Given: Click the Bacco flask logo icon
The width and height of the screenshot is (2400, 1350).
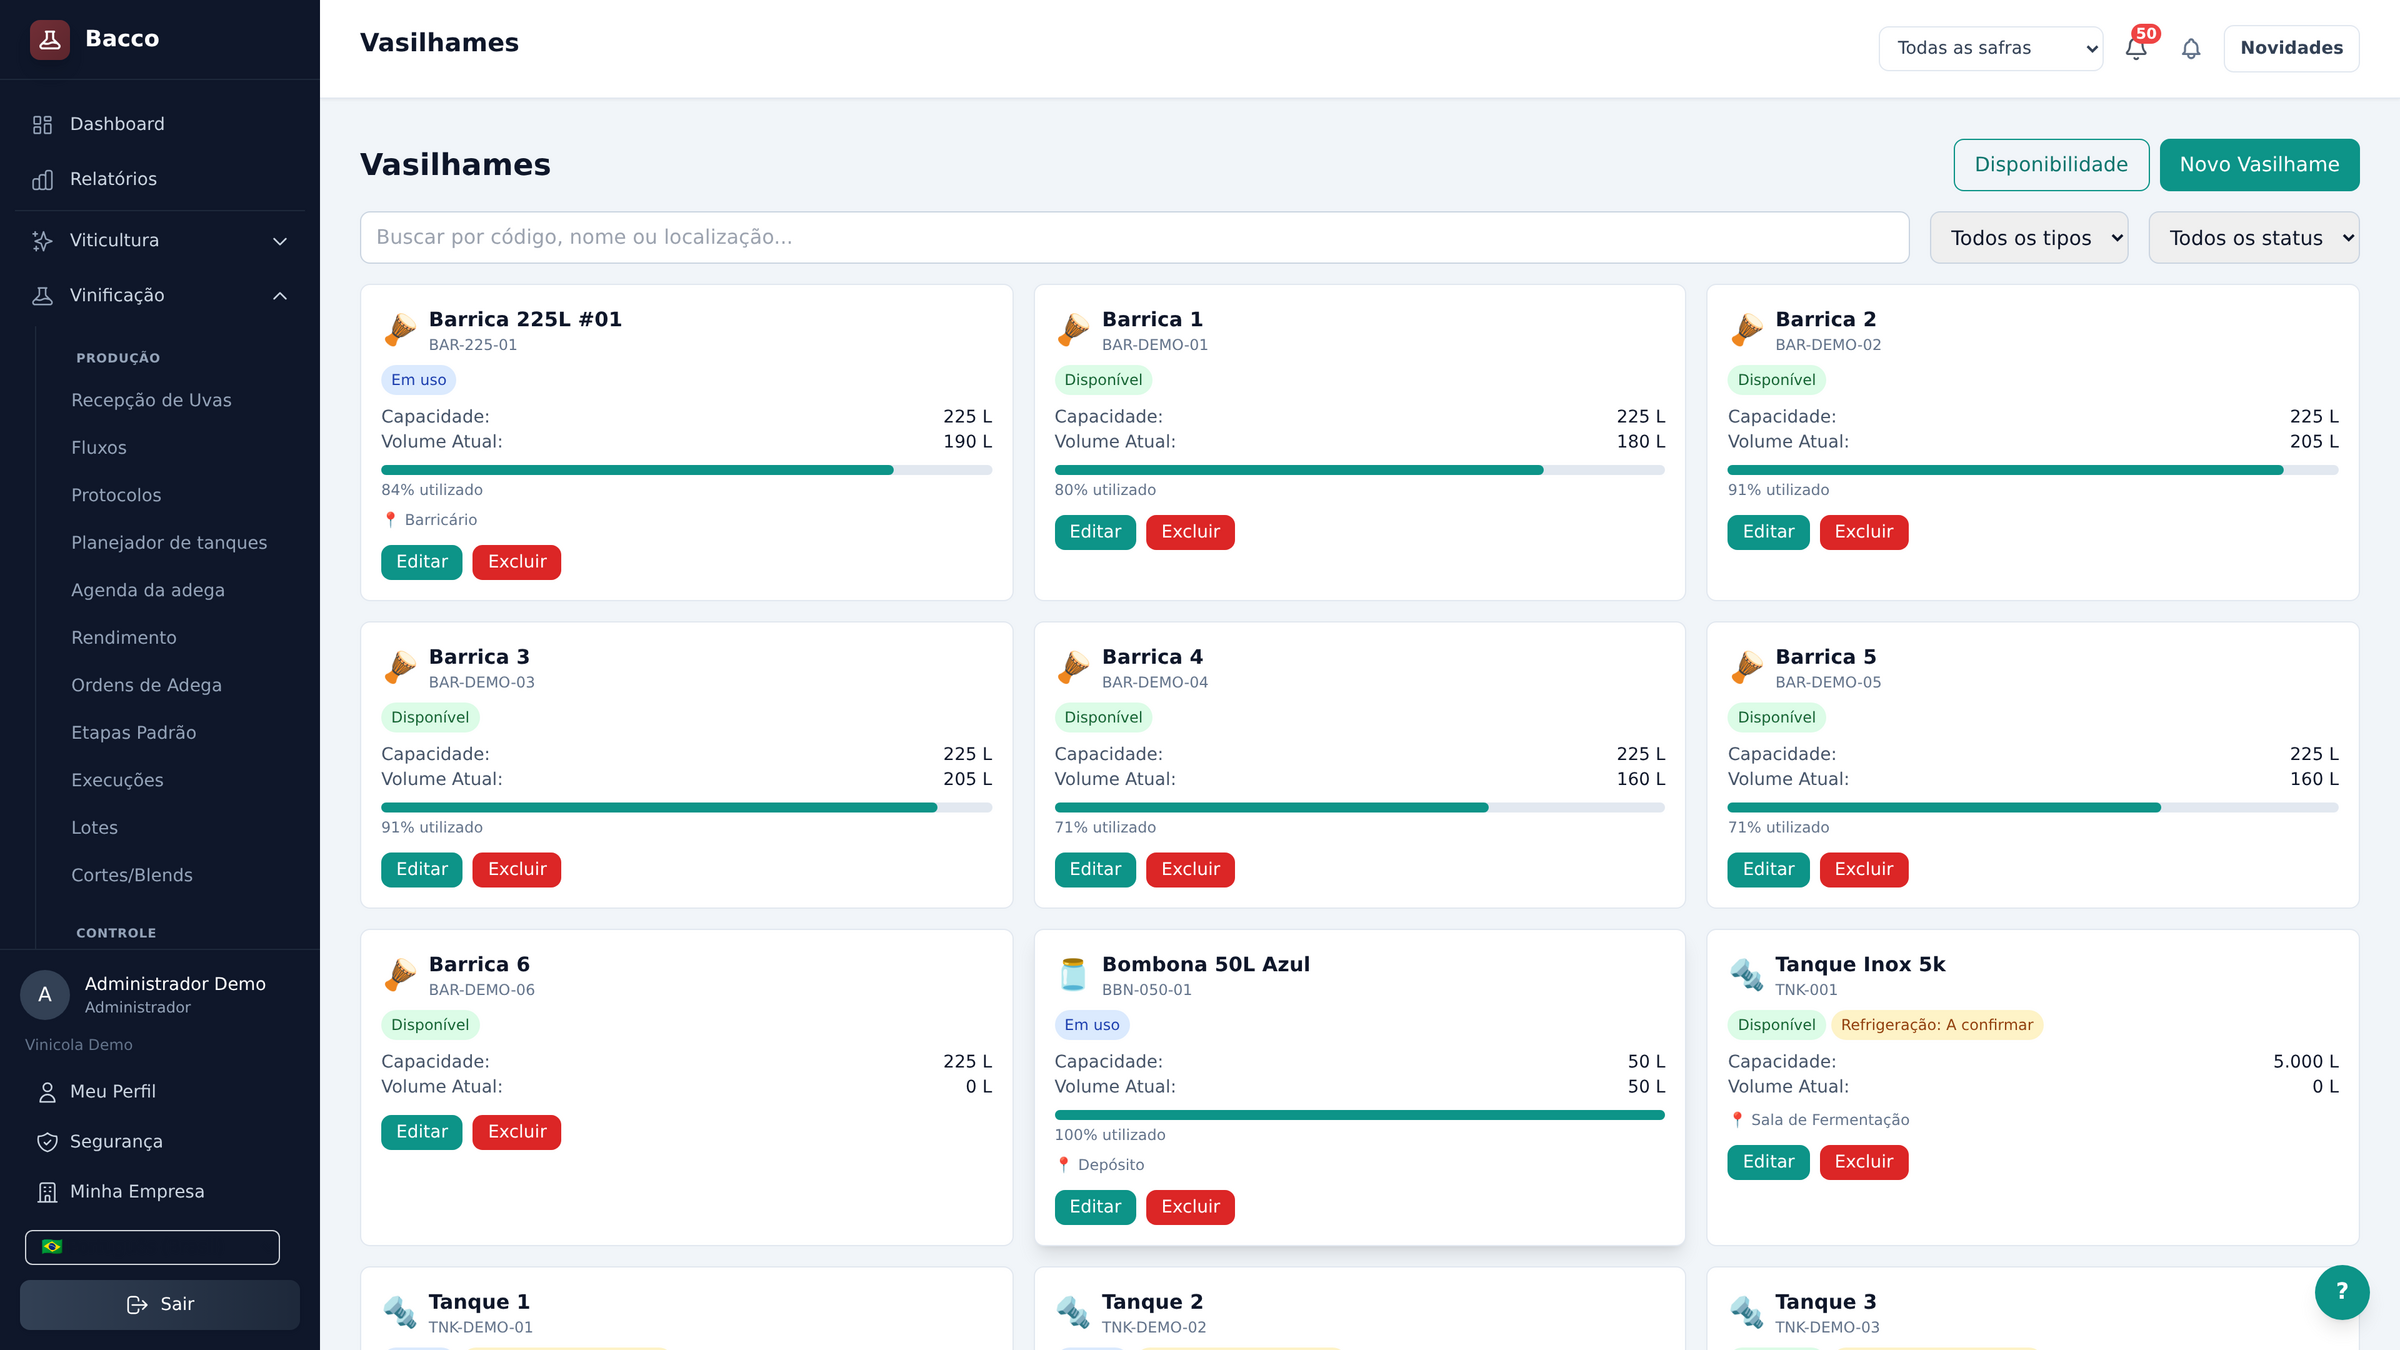Looking at the screenshot, I should click(50, 39).
